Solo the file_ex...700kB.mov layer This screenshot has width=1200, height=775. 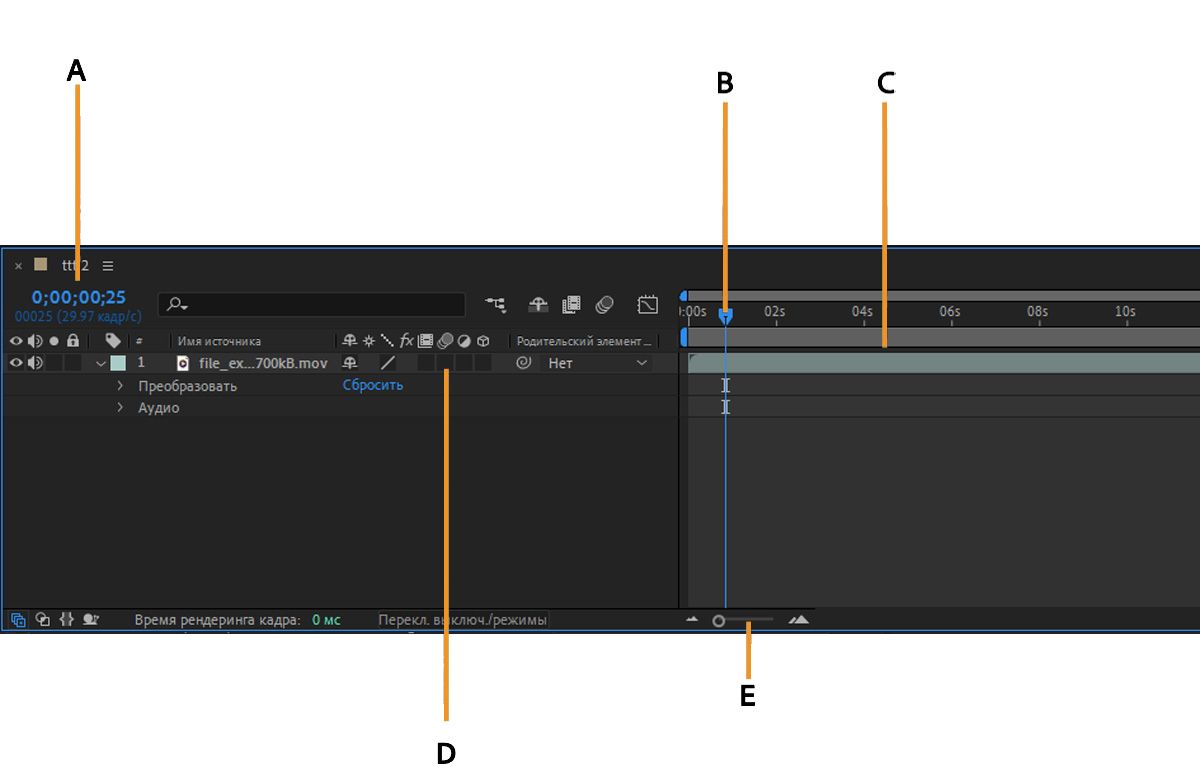tap(54, 363)
